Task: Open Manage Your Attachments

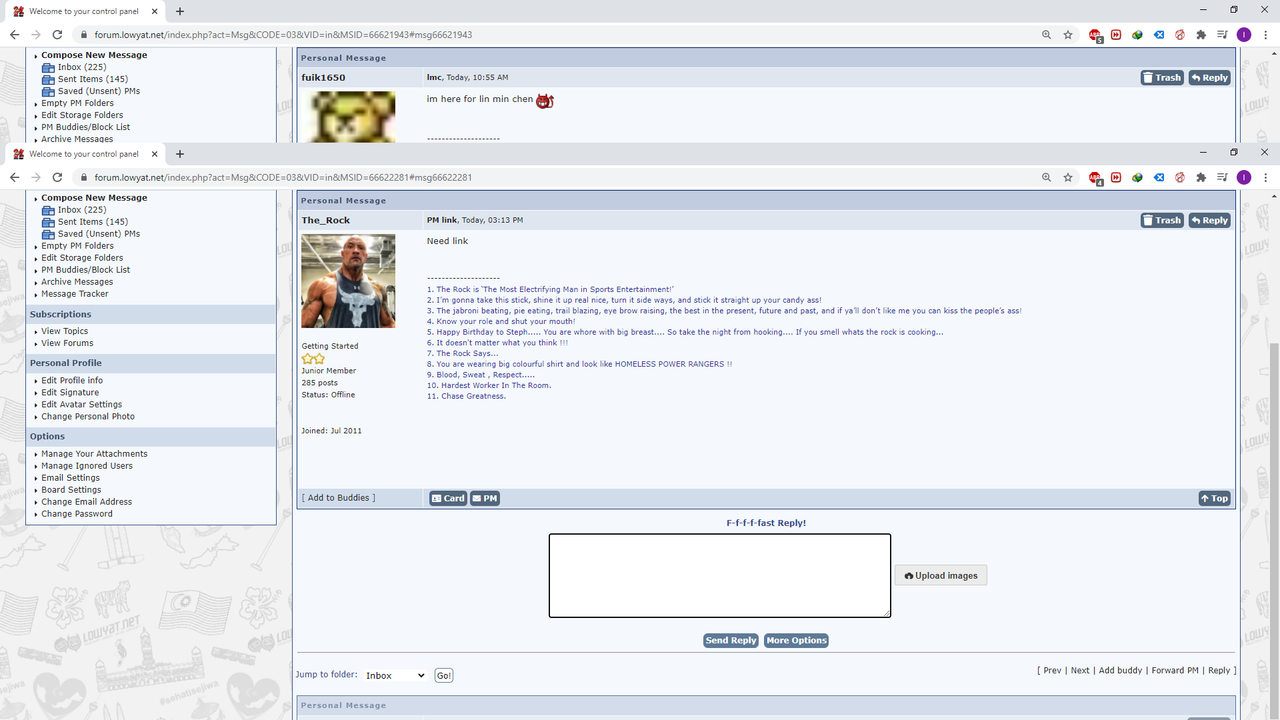Action: (x=94, y=454)
